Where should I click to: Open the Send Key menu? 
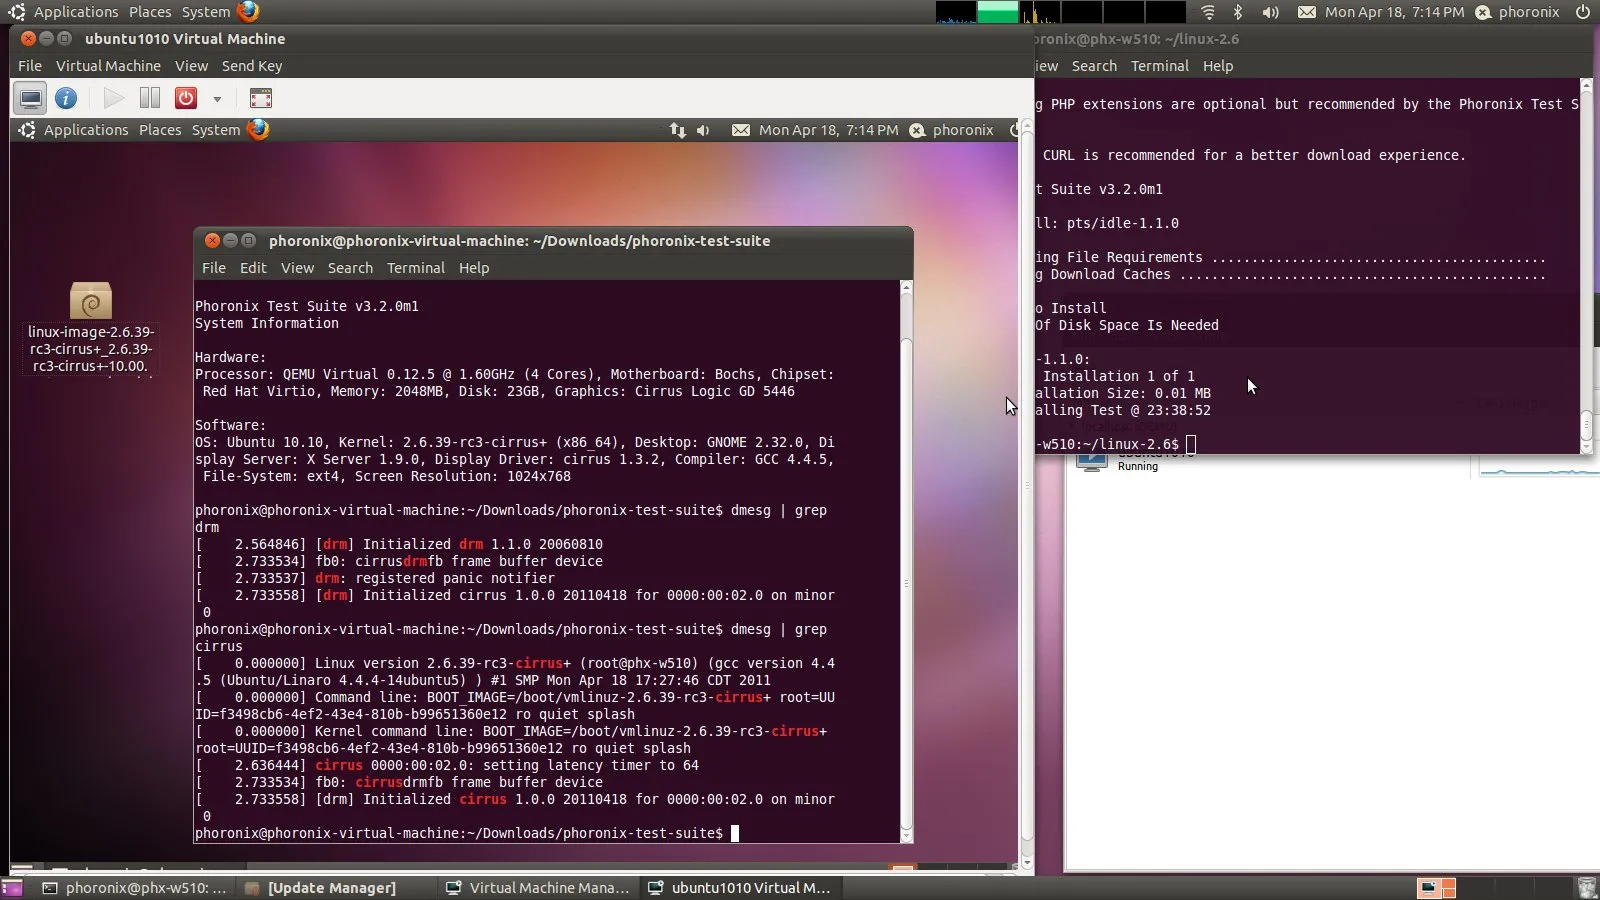click(x=252, y=66)
